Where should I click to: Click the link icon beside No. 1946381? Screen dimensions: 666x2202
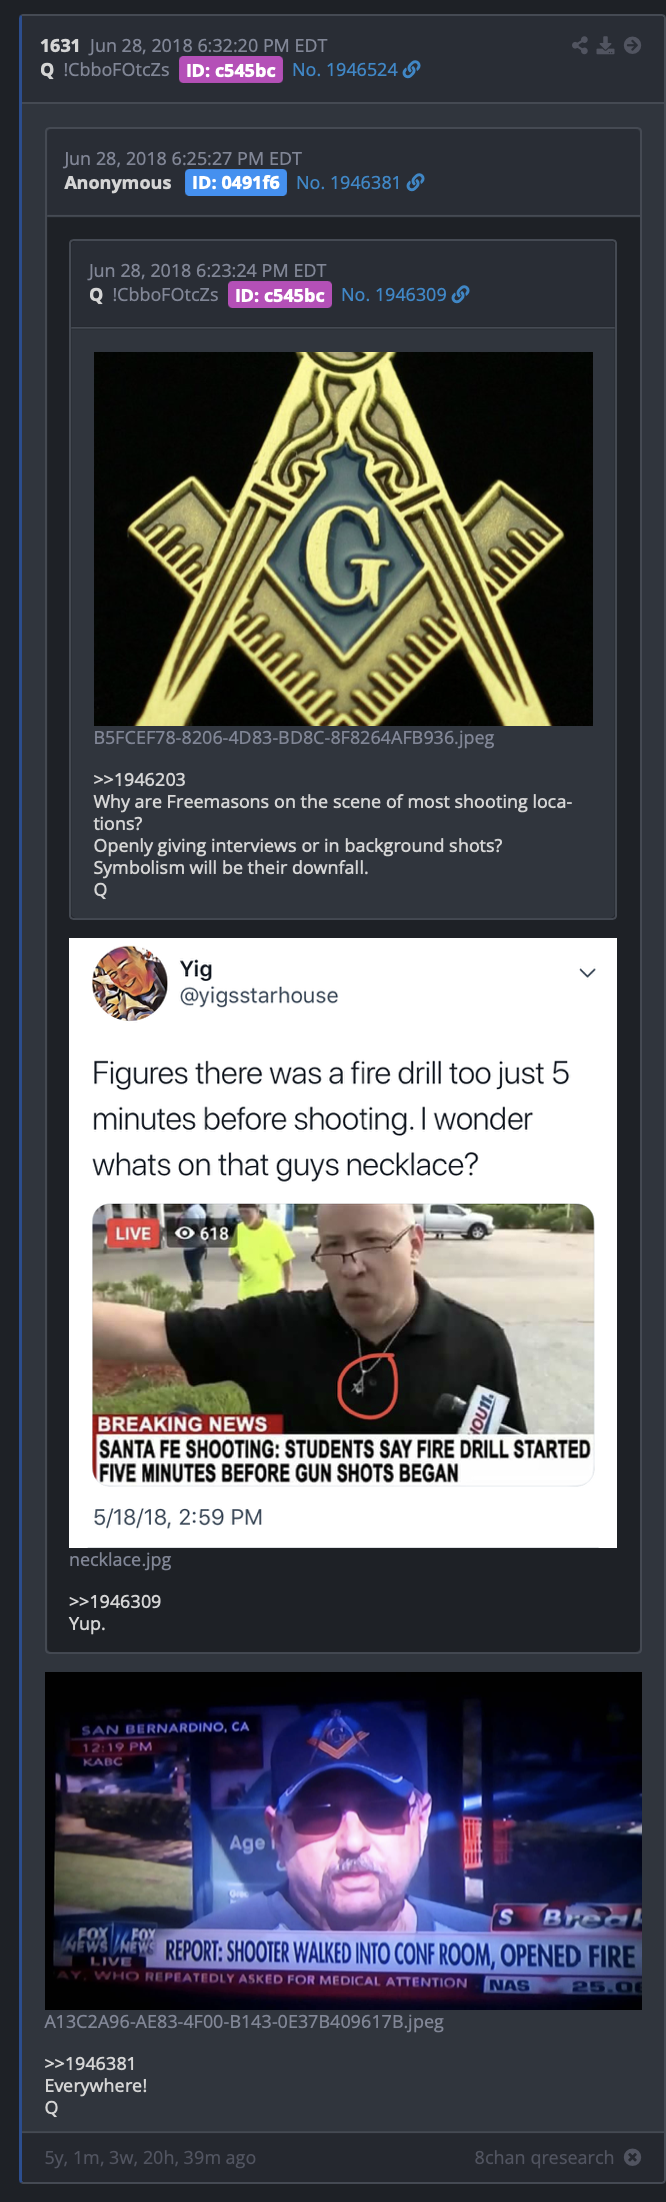pos(416,182)
